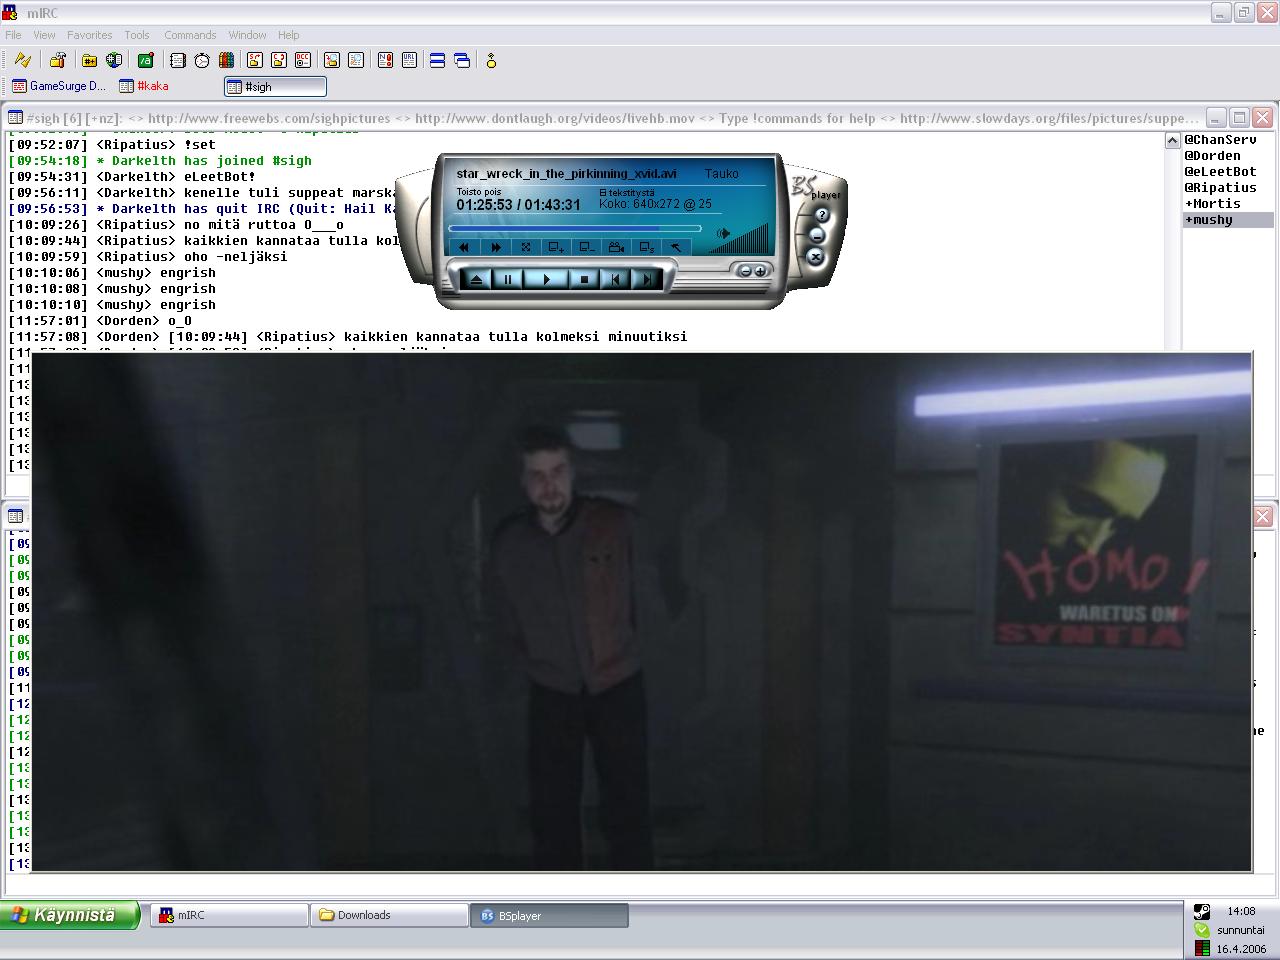Screen dimensions: 1280x960
Task: Tile windows using the toolbar icon
Action: [x=438, y=60]
